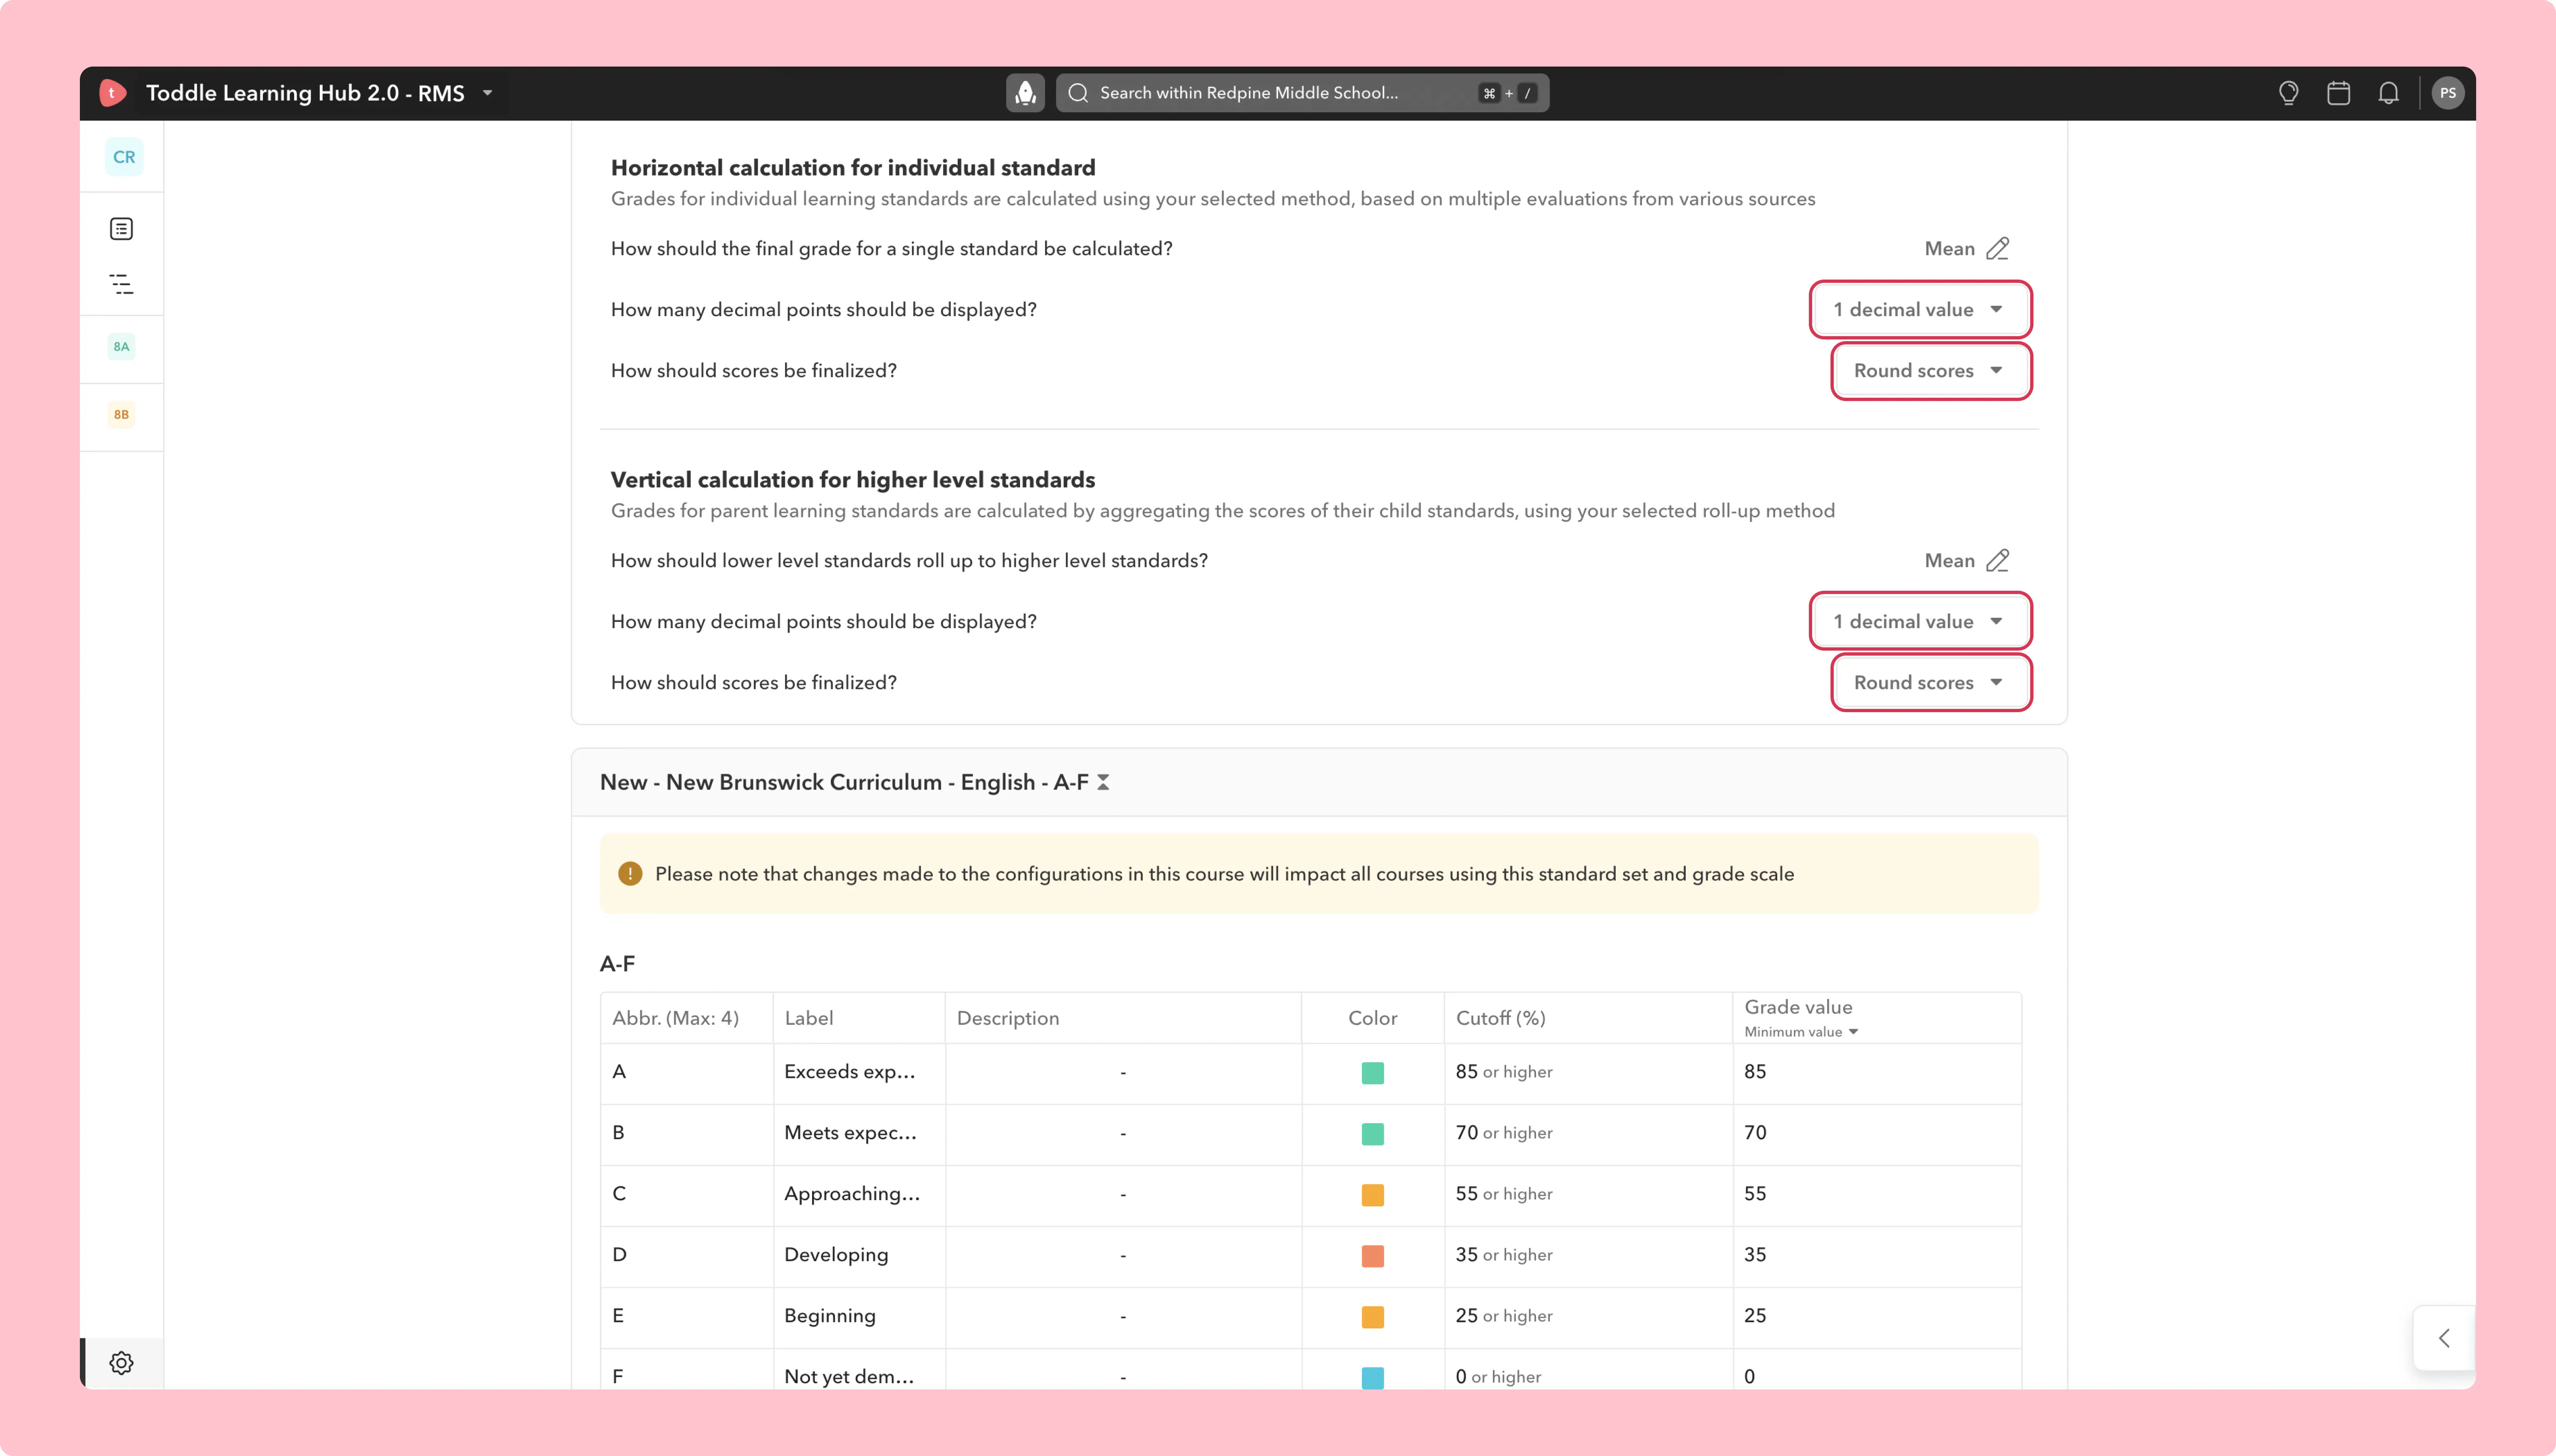This screenshot has width=2556, height=1456.
Task: Open the Minimum value grade value dropdown
Action: pyautogui.click(x=1801, y=1032)
